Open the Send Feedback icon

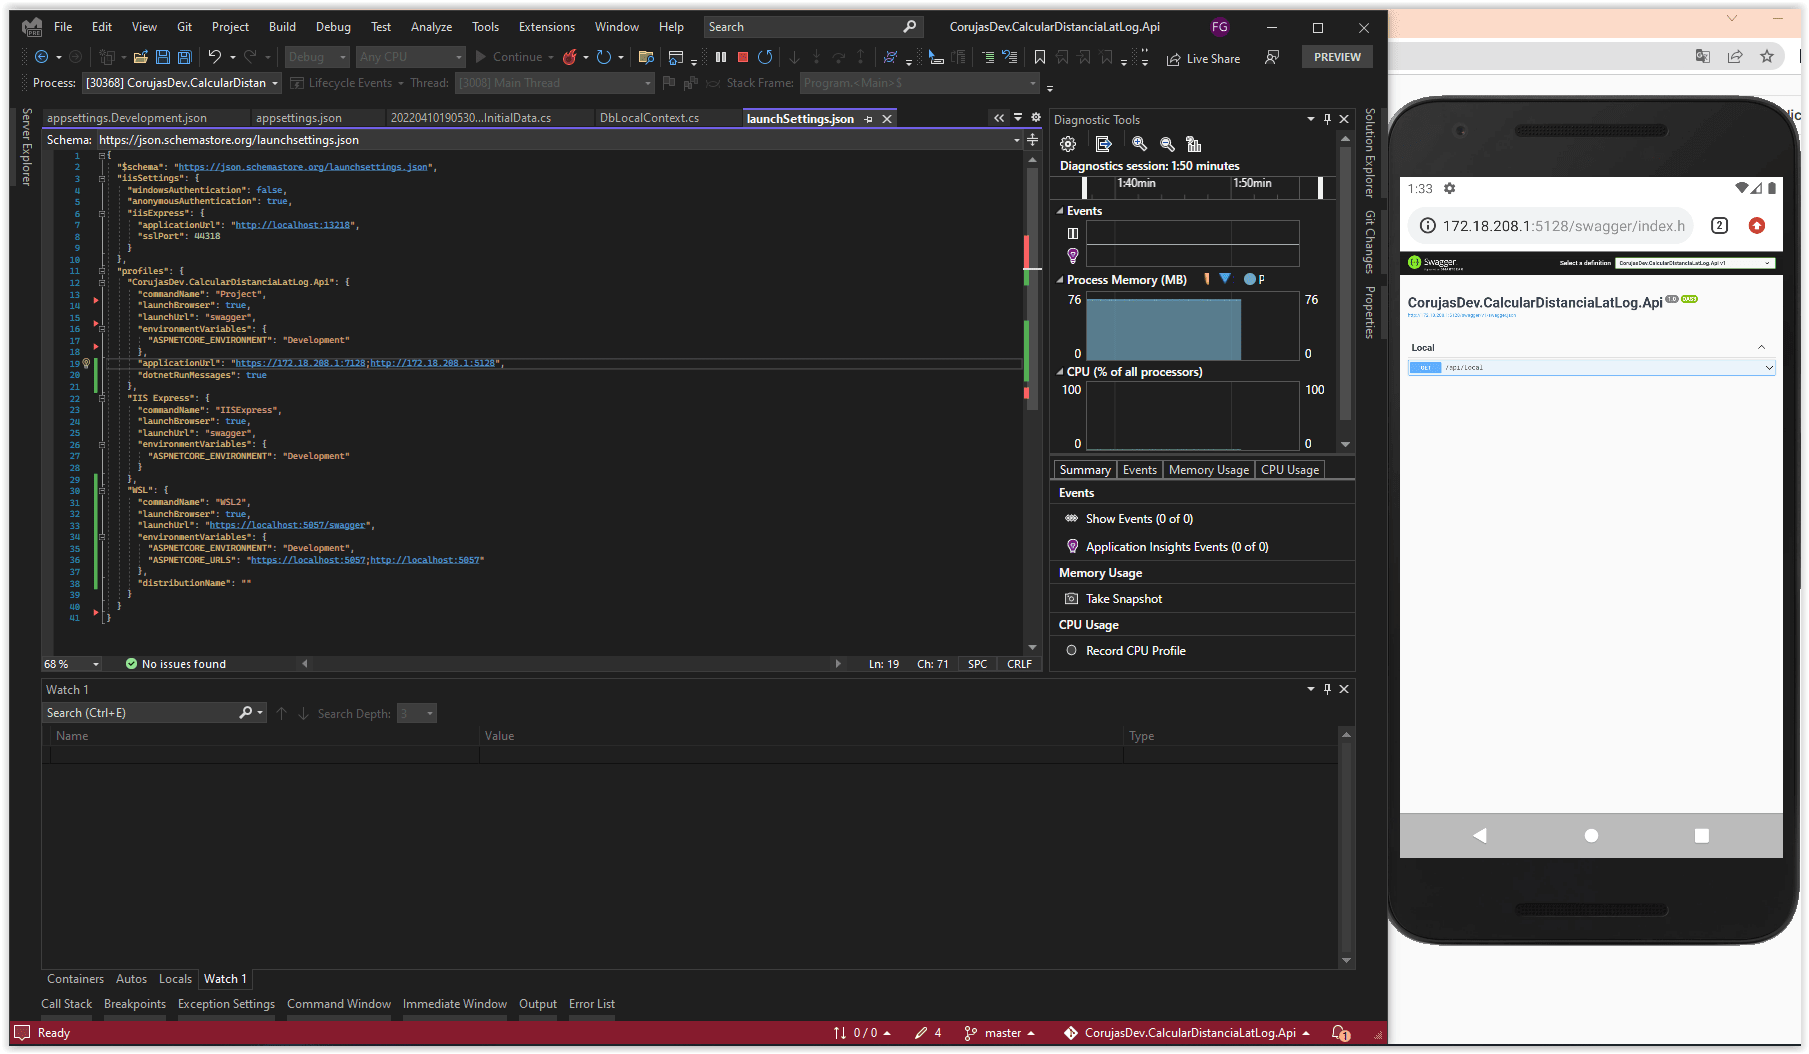[x=1272, y=57]
